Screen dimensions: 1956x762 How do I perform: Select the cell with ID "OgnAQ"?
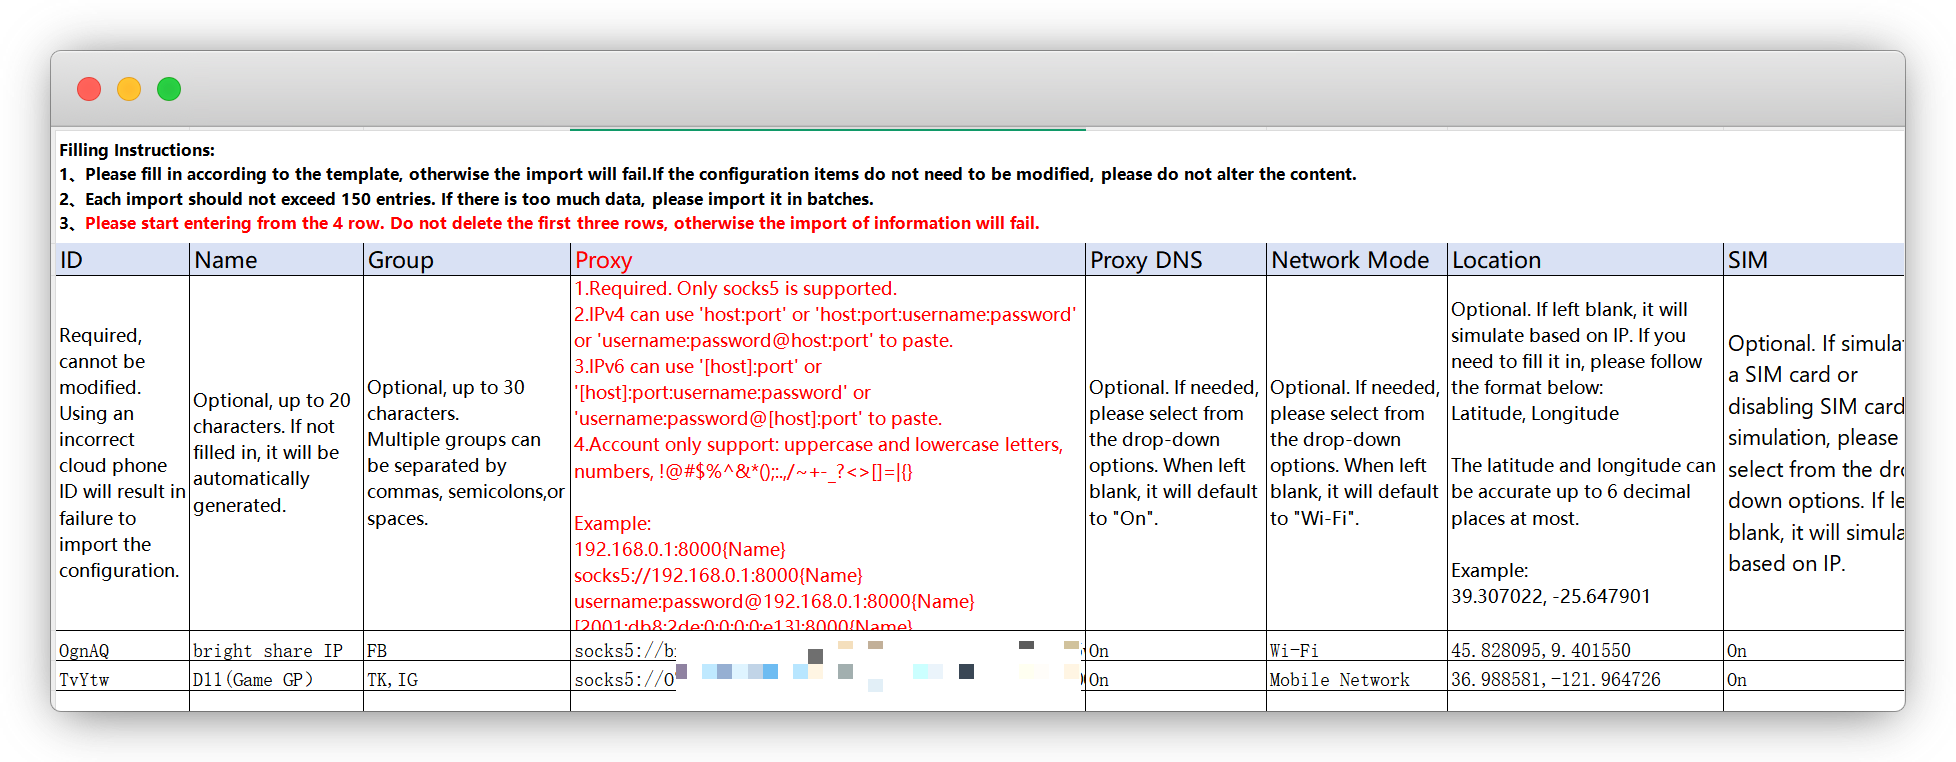pos(122,646)
